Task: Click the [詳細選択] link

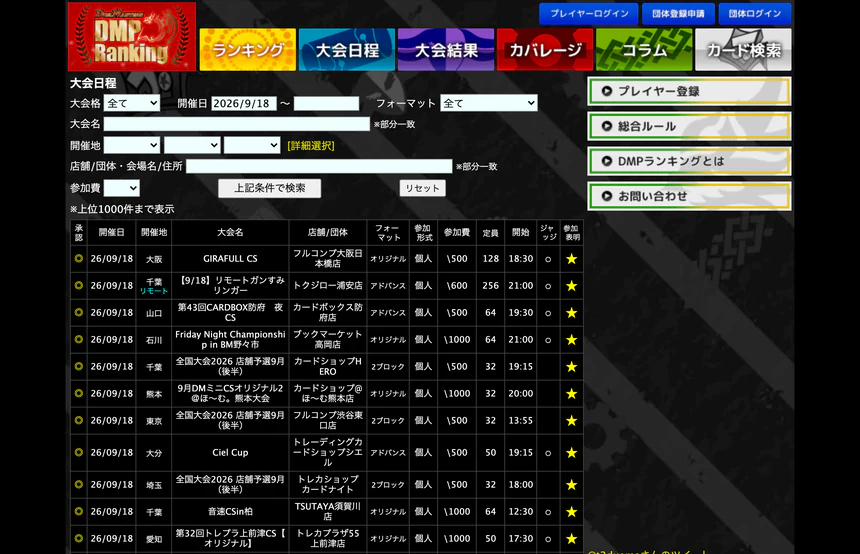Action: click(x=310, y=146)
